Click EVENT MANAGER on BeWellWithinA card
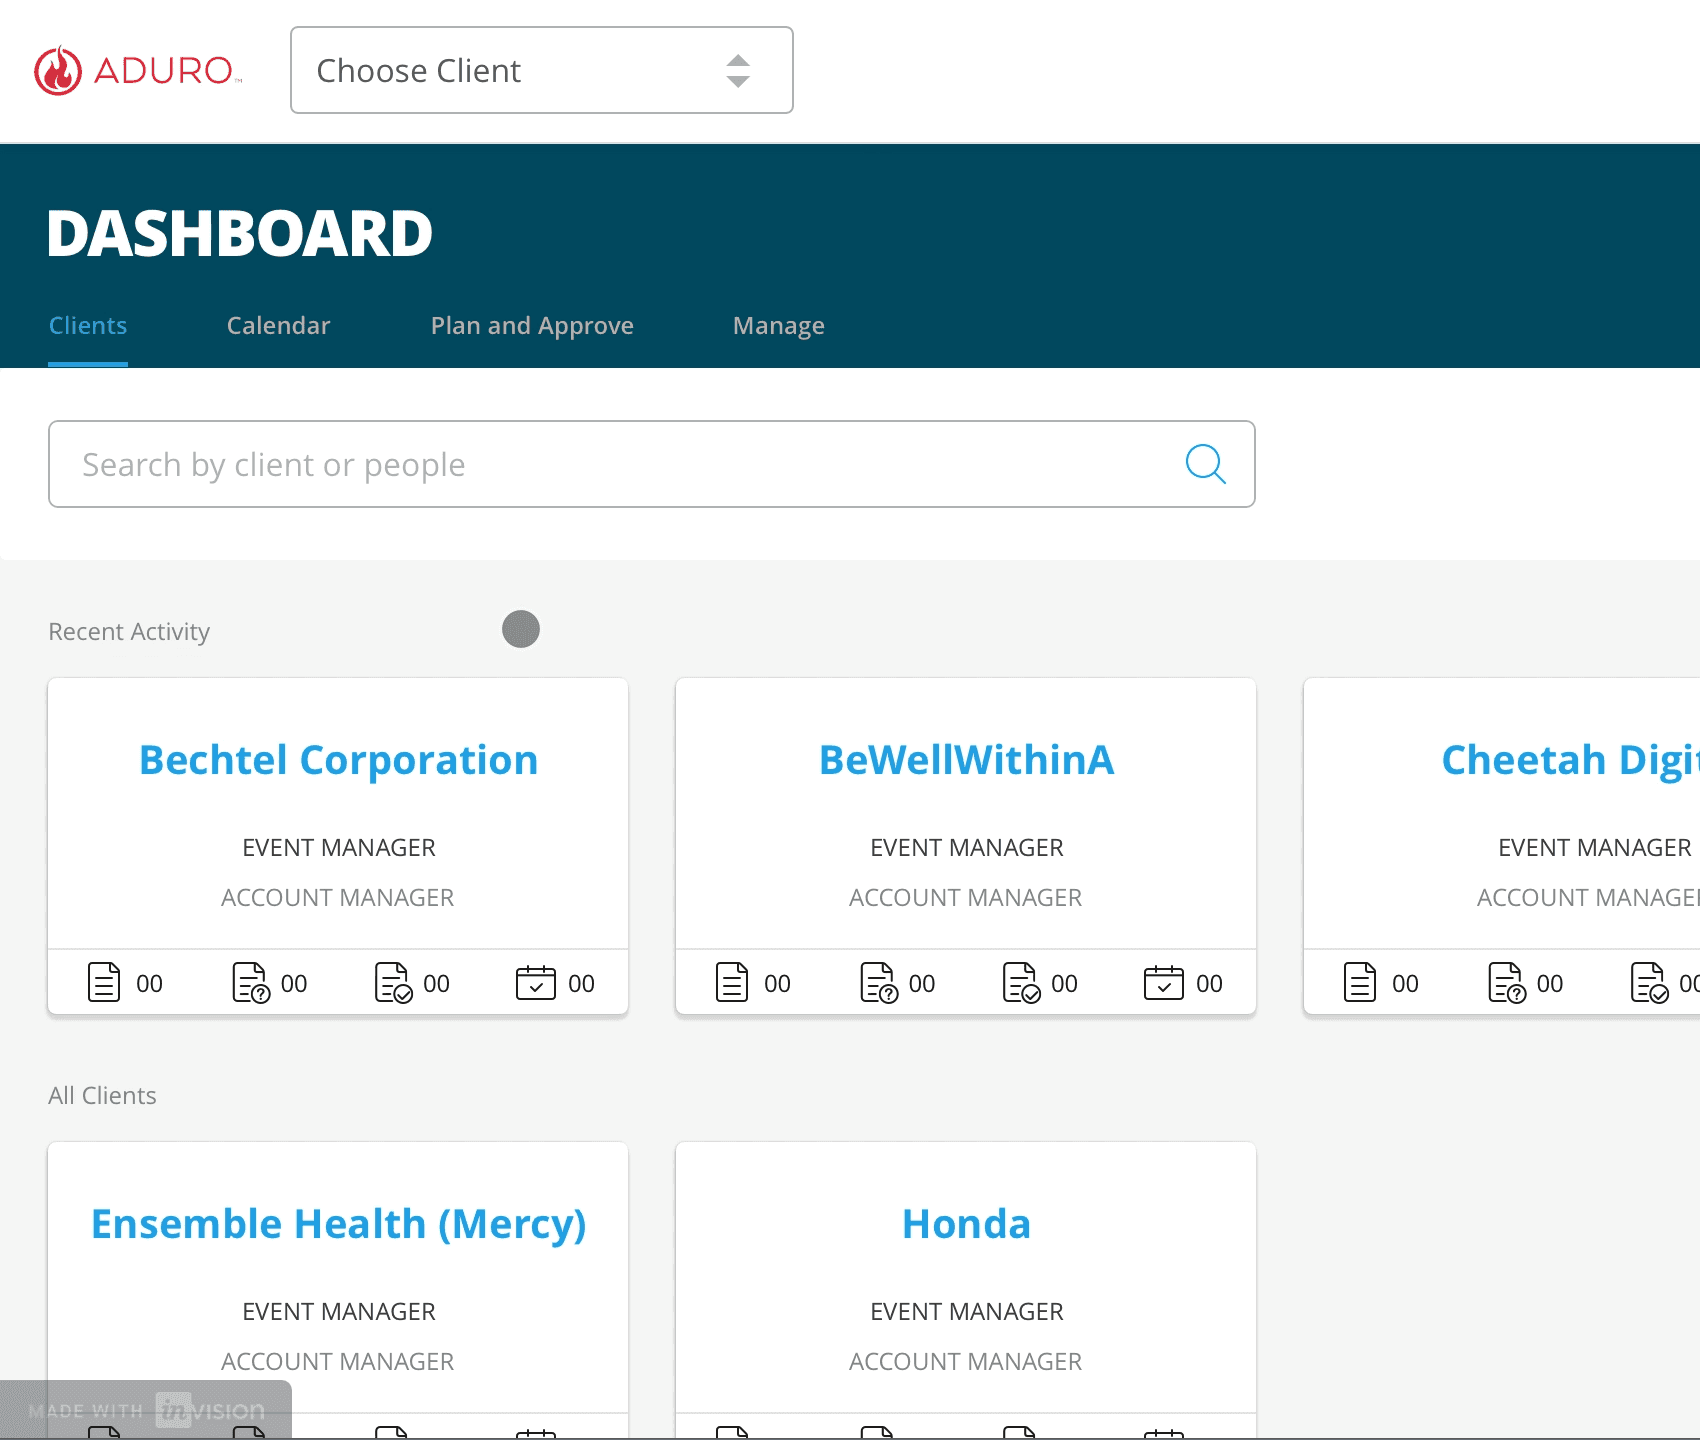This screenshot has width=1700, height=1440. tap(967, 848)
